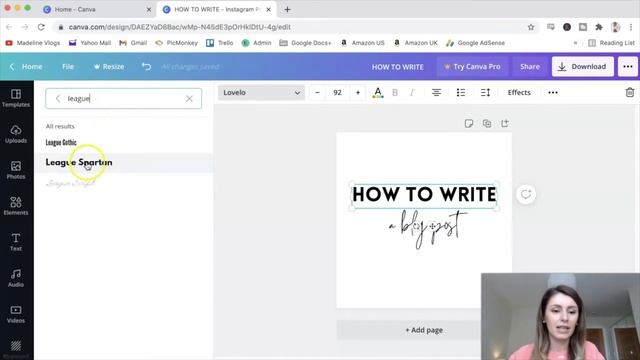
Task: Open the text color picker
Action: (x=378, y=93)
